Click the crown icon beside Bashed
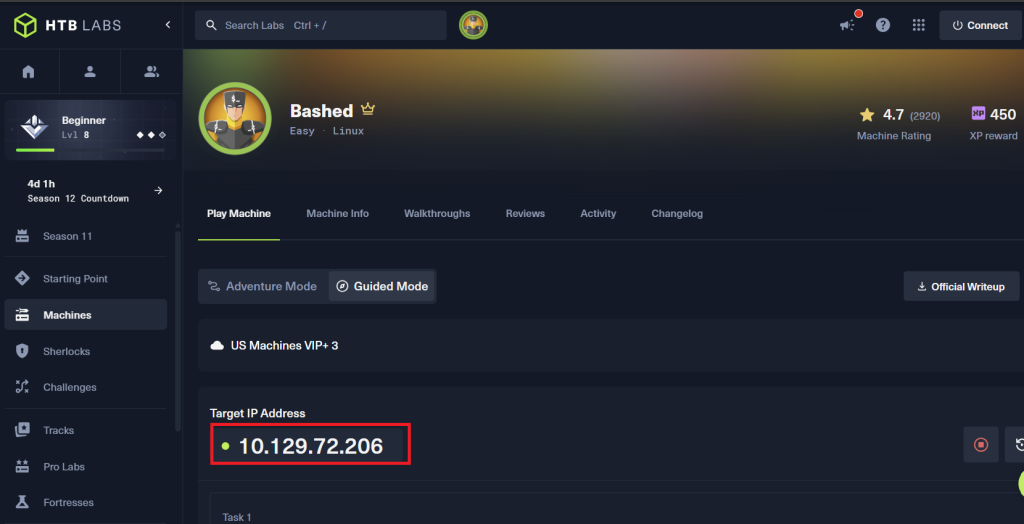The image size is (1024, 524). pos(368,109)
